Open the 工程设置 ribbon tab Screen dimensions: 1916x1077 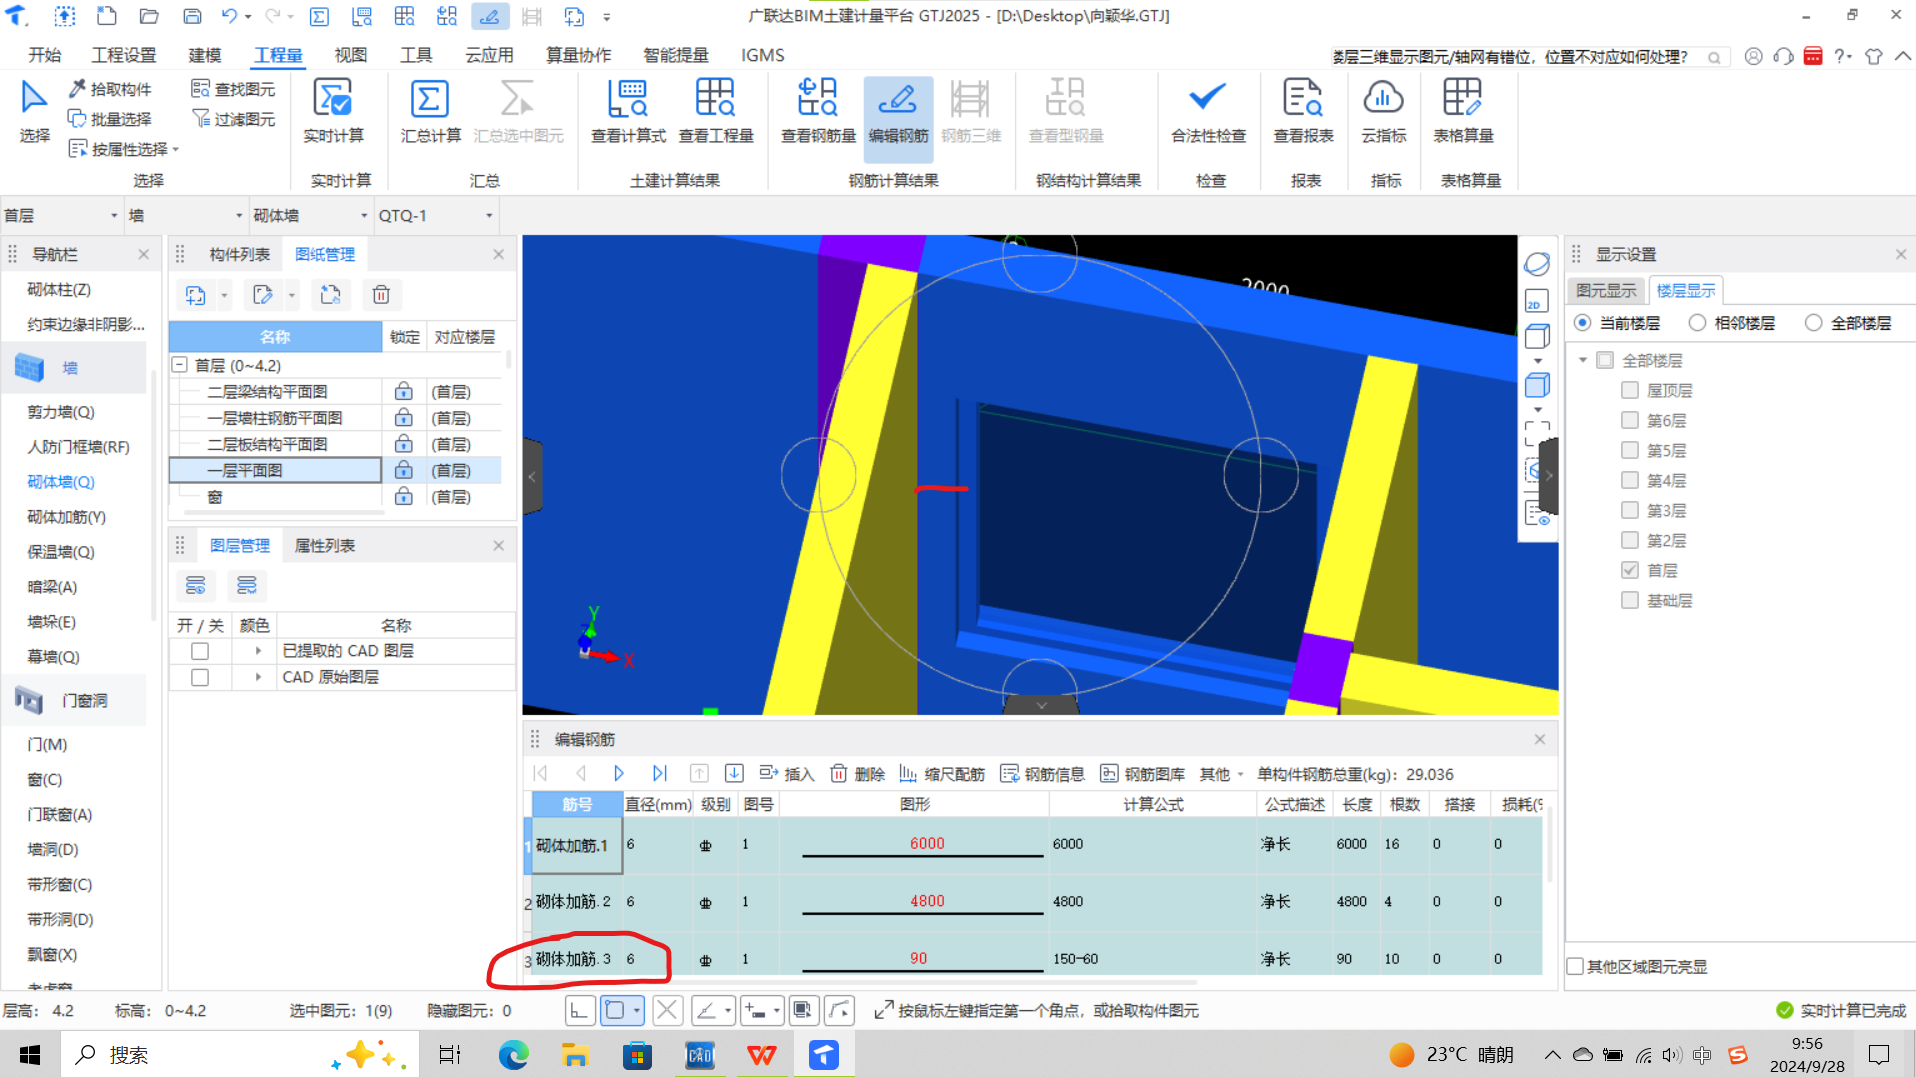(x=124, y=55)
